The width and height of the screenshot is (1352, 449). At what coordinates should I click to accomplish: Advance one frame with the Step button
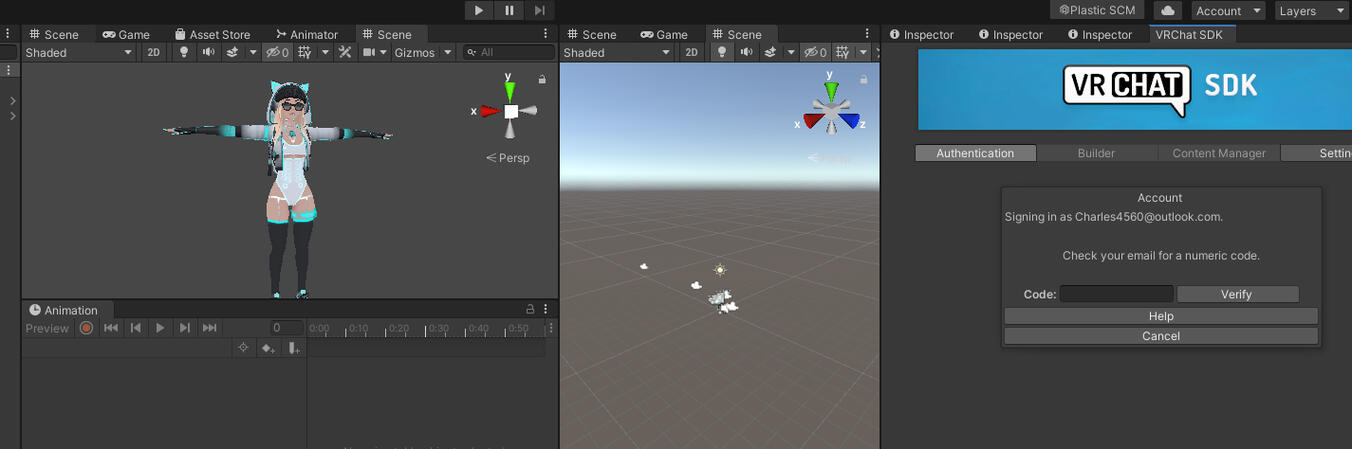click(539, 10)
